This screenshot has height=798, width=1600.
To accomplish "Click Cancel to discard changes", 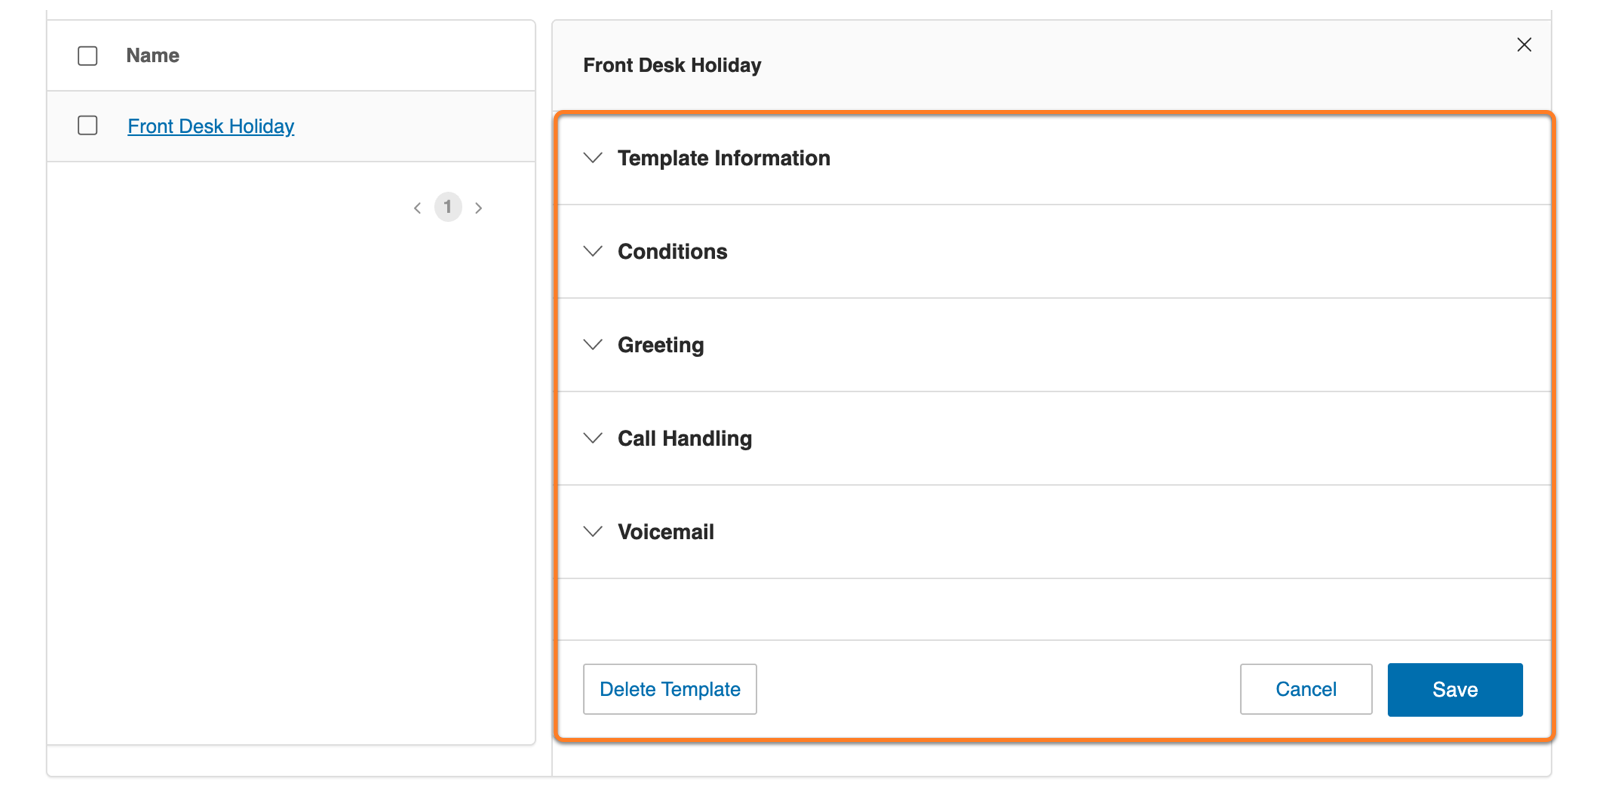I will tap(1305, 689).
